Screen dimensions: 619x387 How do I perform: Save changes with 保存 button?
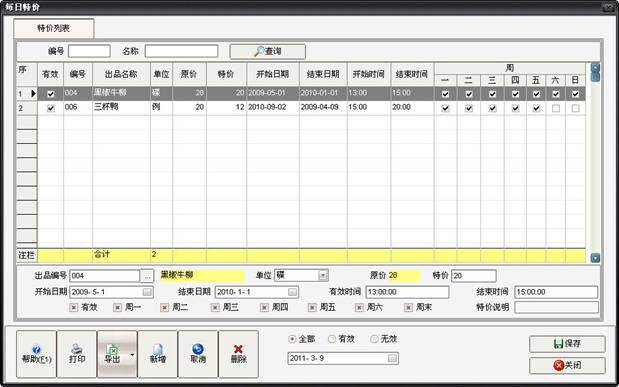click(567, 344)
